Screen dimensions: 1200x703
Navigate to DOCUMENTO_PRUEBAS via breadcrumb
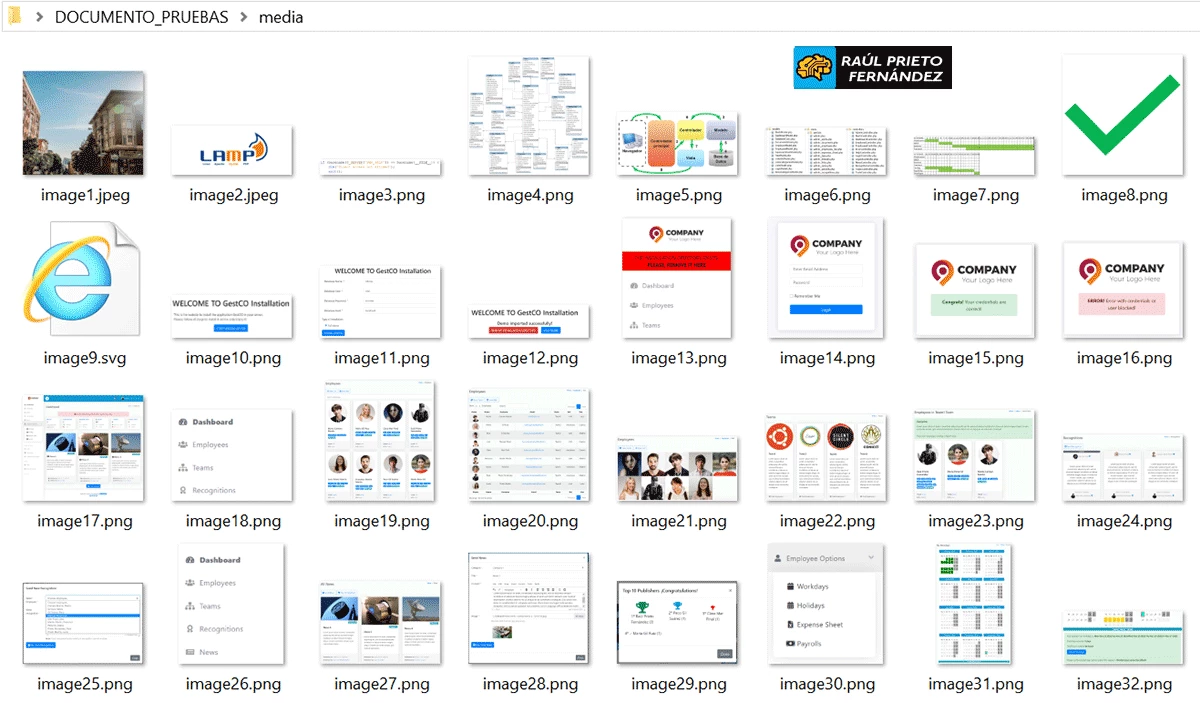[x=140, y=17]
